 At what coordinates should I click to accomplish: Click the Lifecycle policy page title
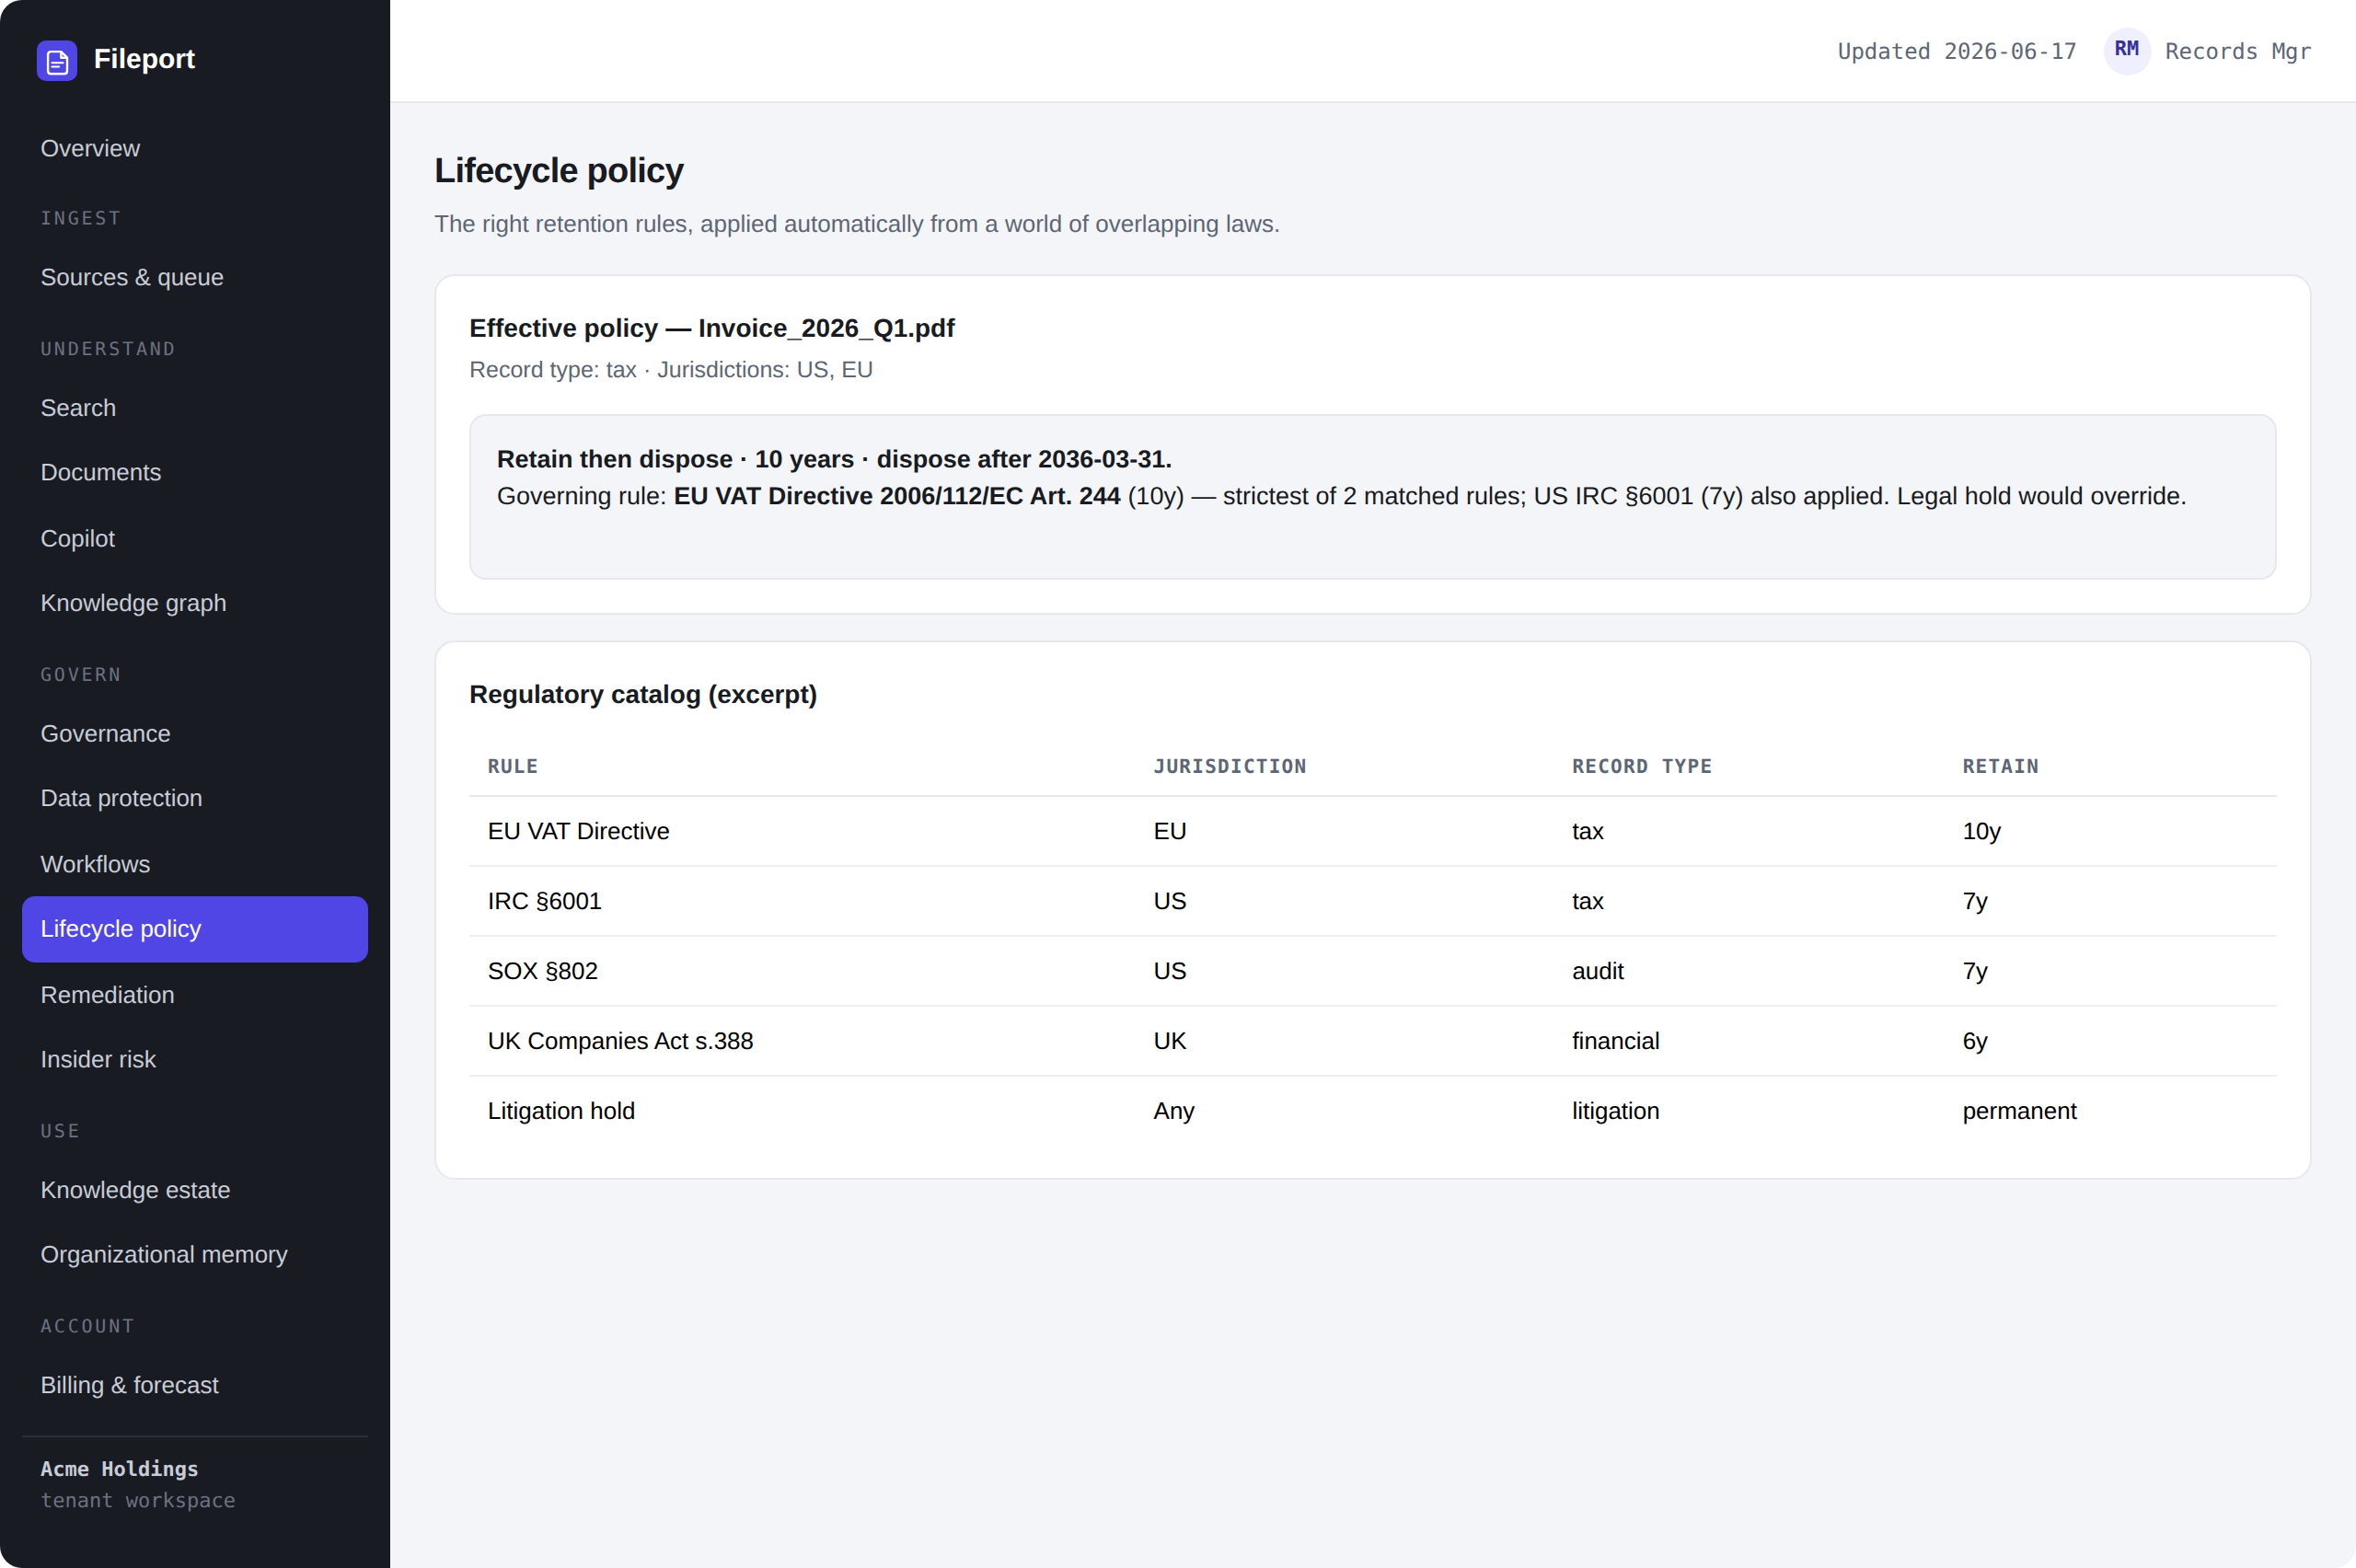(559, 170)
